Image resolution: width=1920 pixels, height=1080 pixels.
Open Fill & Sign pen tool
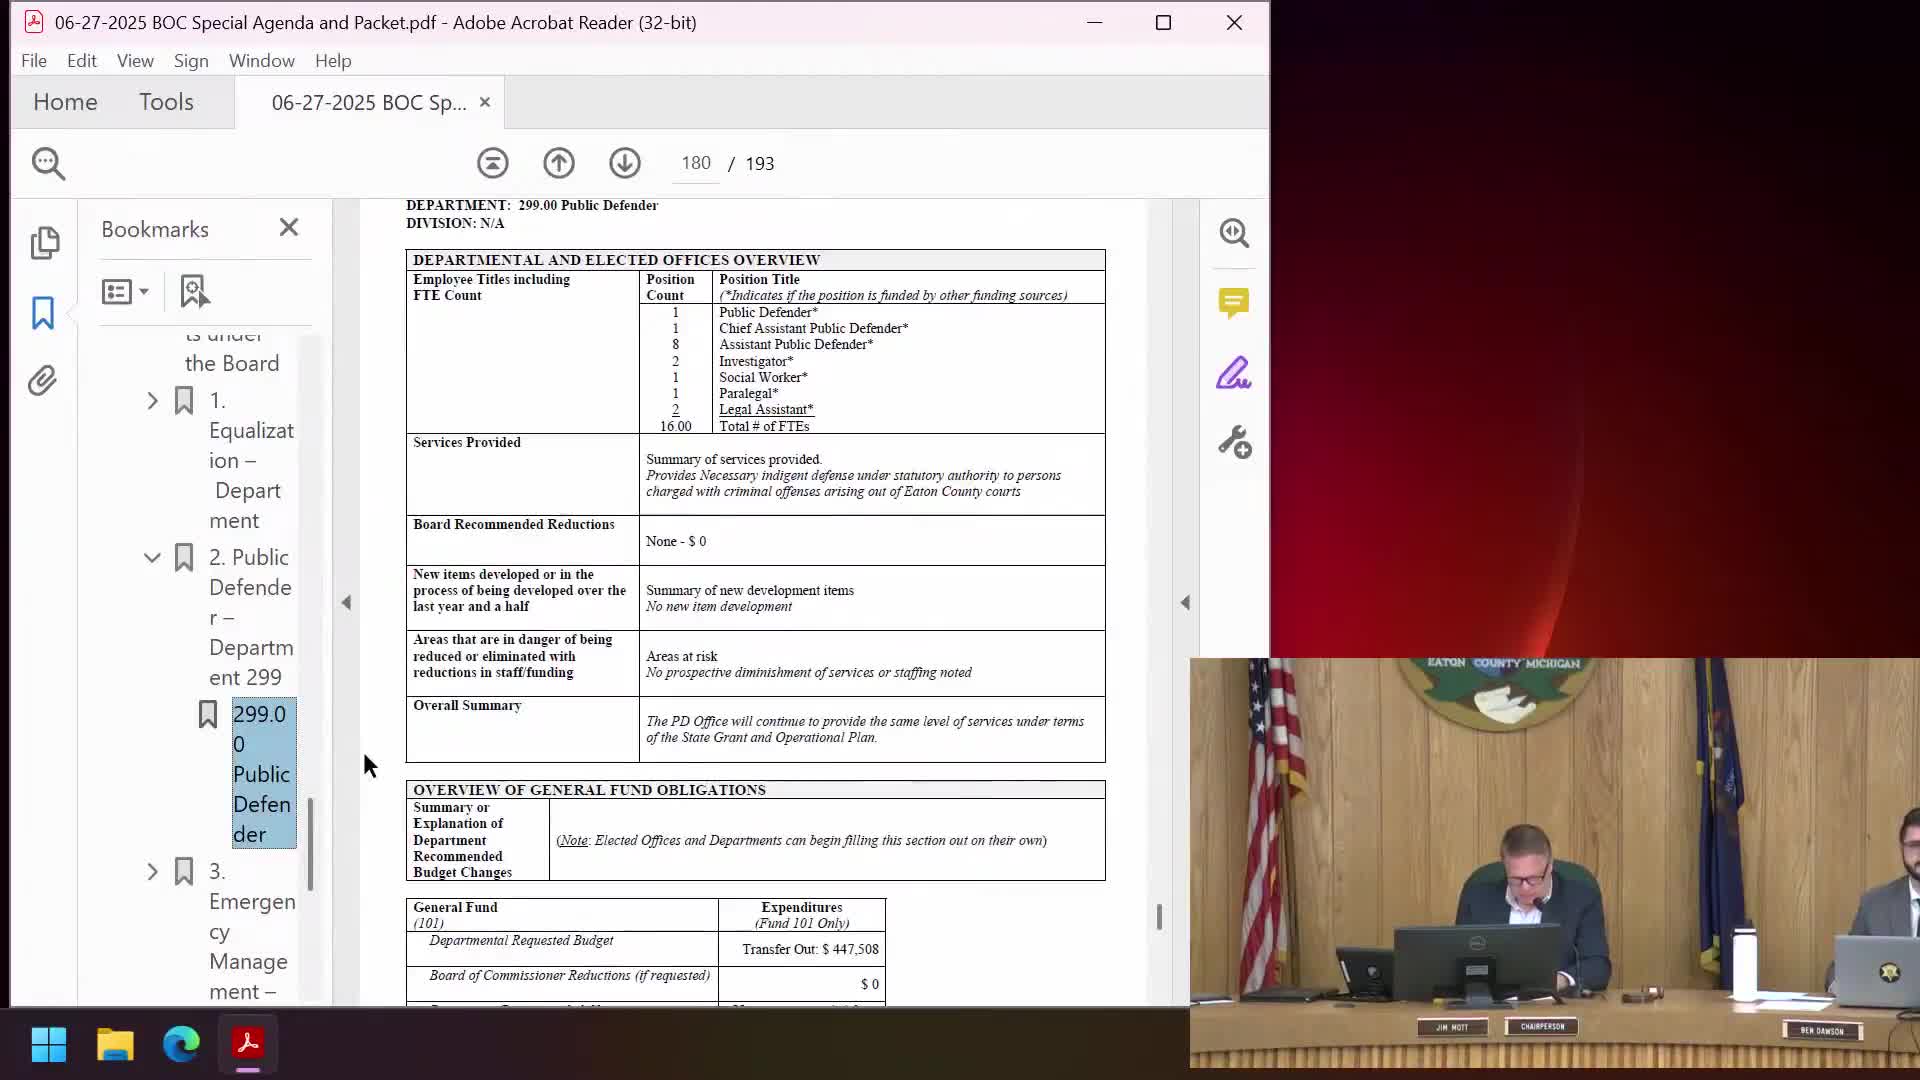(x=1234, y=373)
